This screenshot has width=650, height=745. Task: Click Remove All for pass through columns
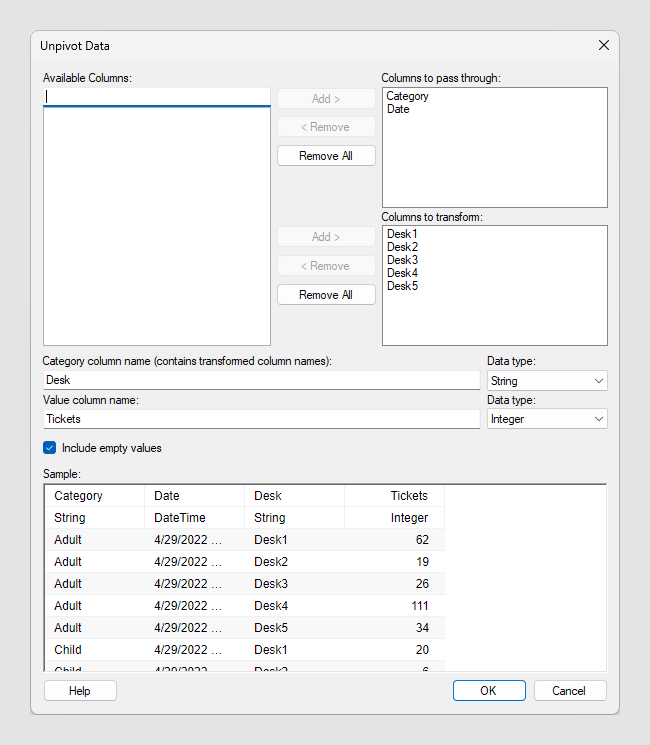326,156
